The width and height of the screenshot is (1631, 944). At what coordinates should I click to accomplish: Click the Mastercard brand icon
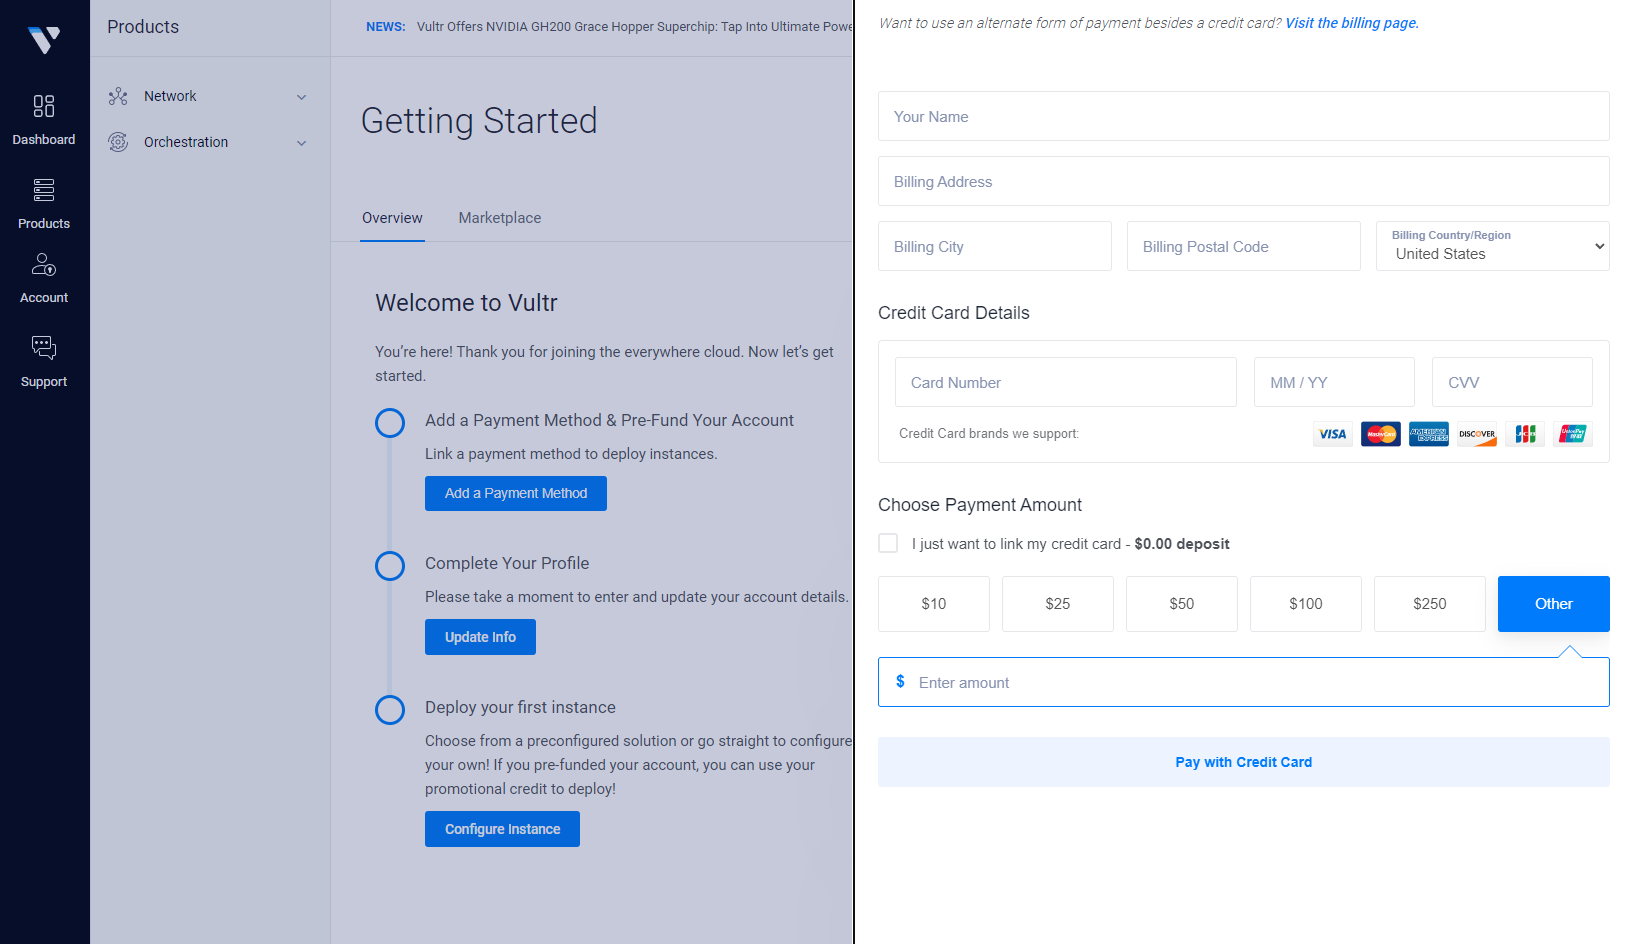pos(1381,434)
